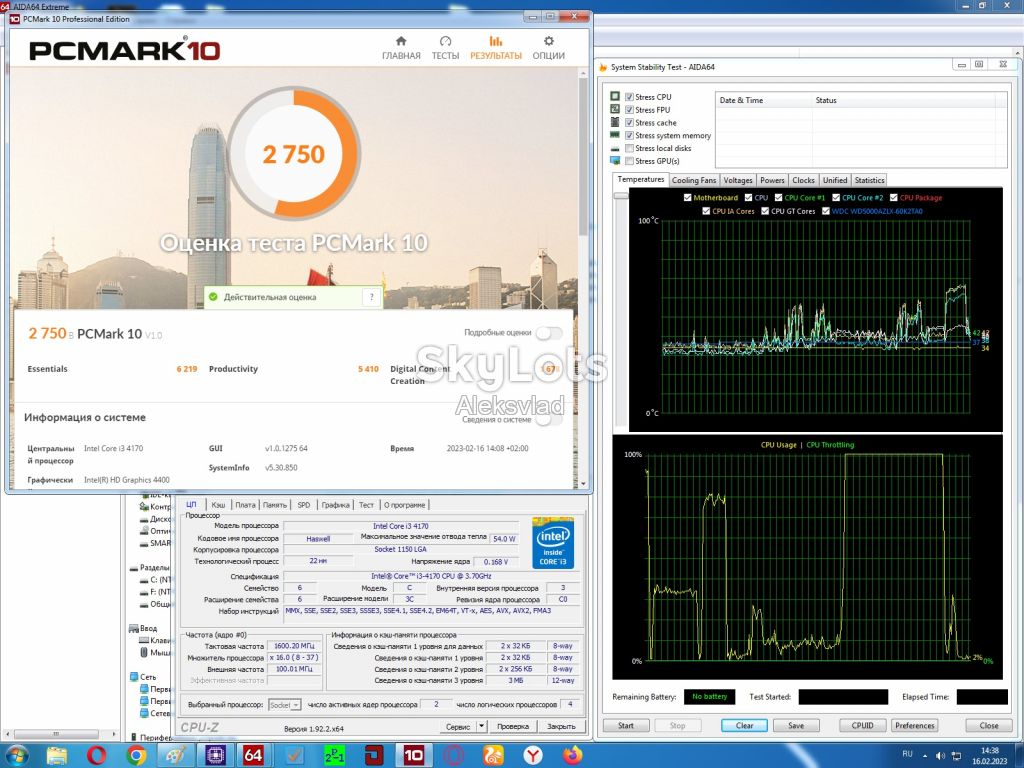This screenshot has width=1024, height=768.
Task: Click the Date & Time column header
Action: (763, 100)
